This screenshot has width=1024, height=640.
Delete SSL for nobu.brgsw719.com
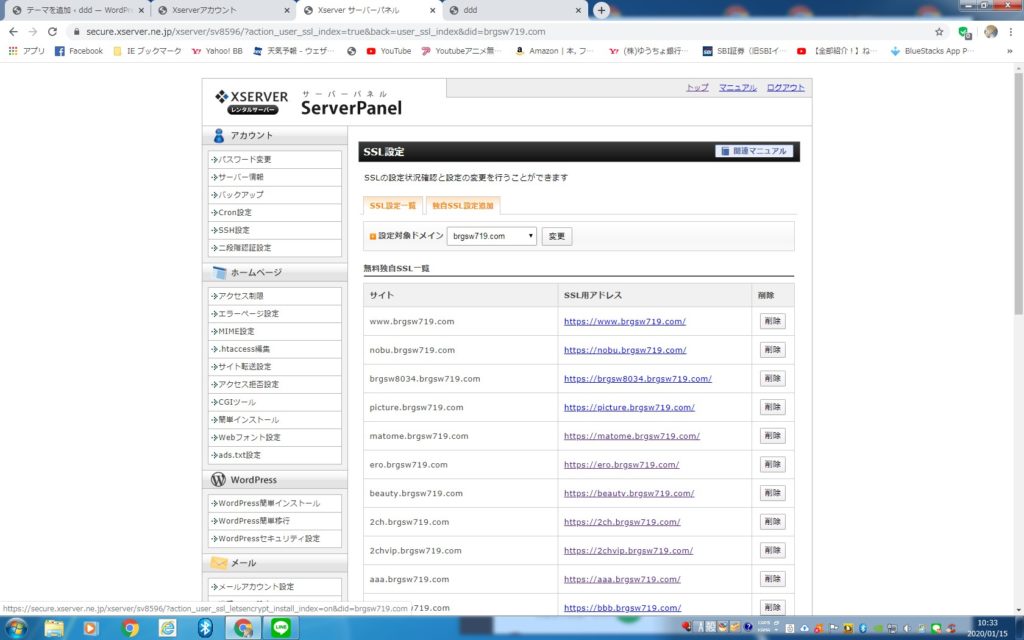click(x=772, y=350)
